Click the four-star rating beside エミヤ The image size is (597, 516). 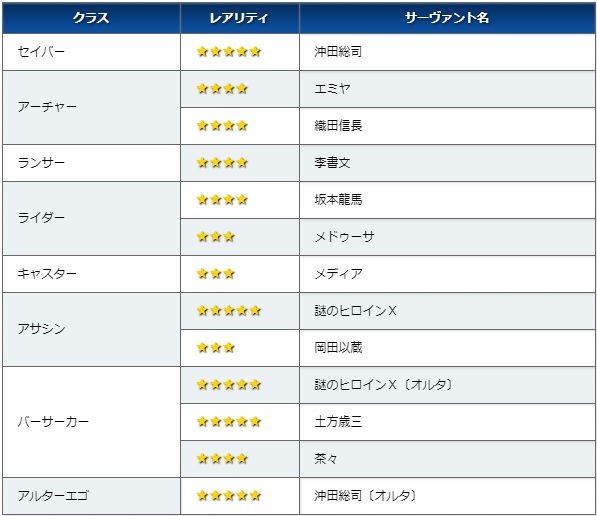[x=222, y=89]
